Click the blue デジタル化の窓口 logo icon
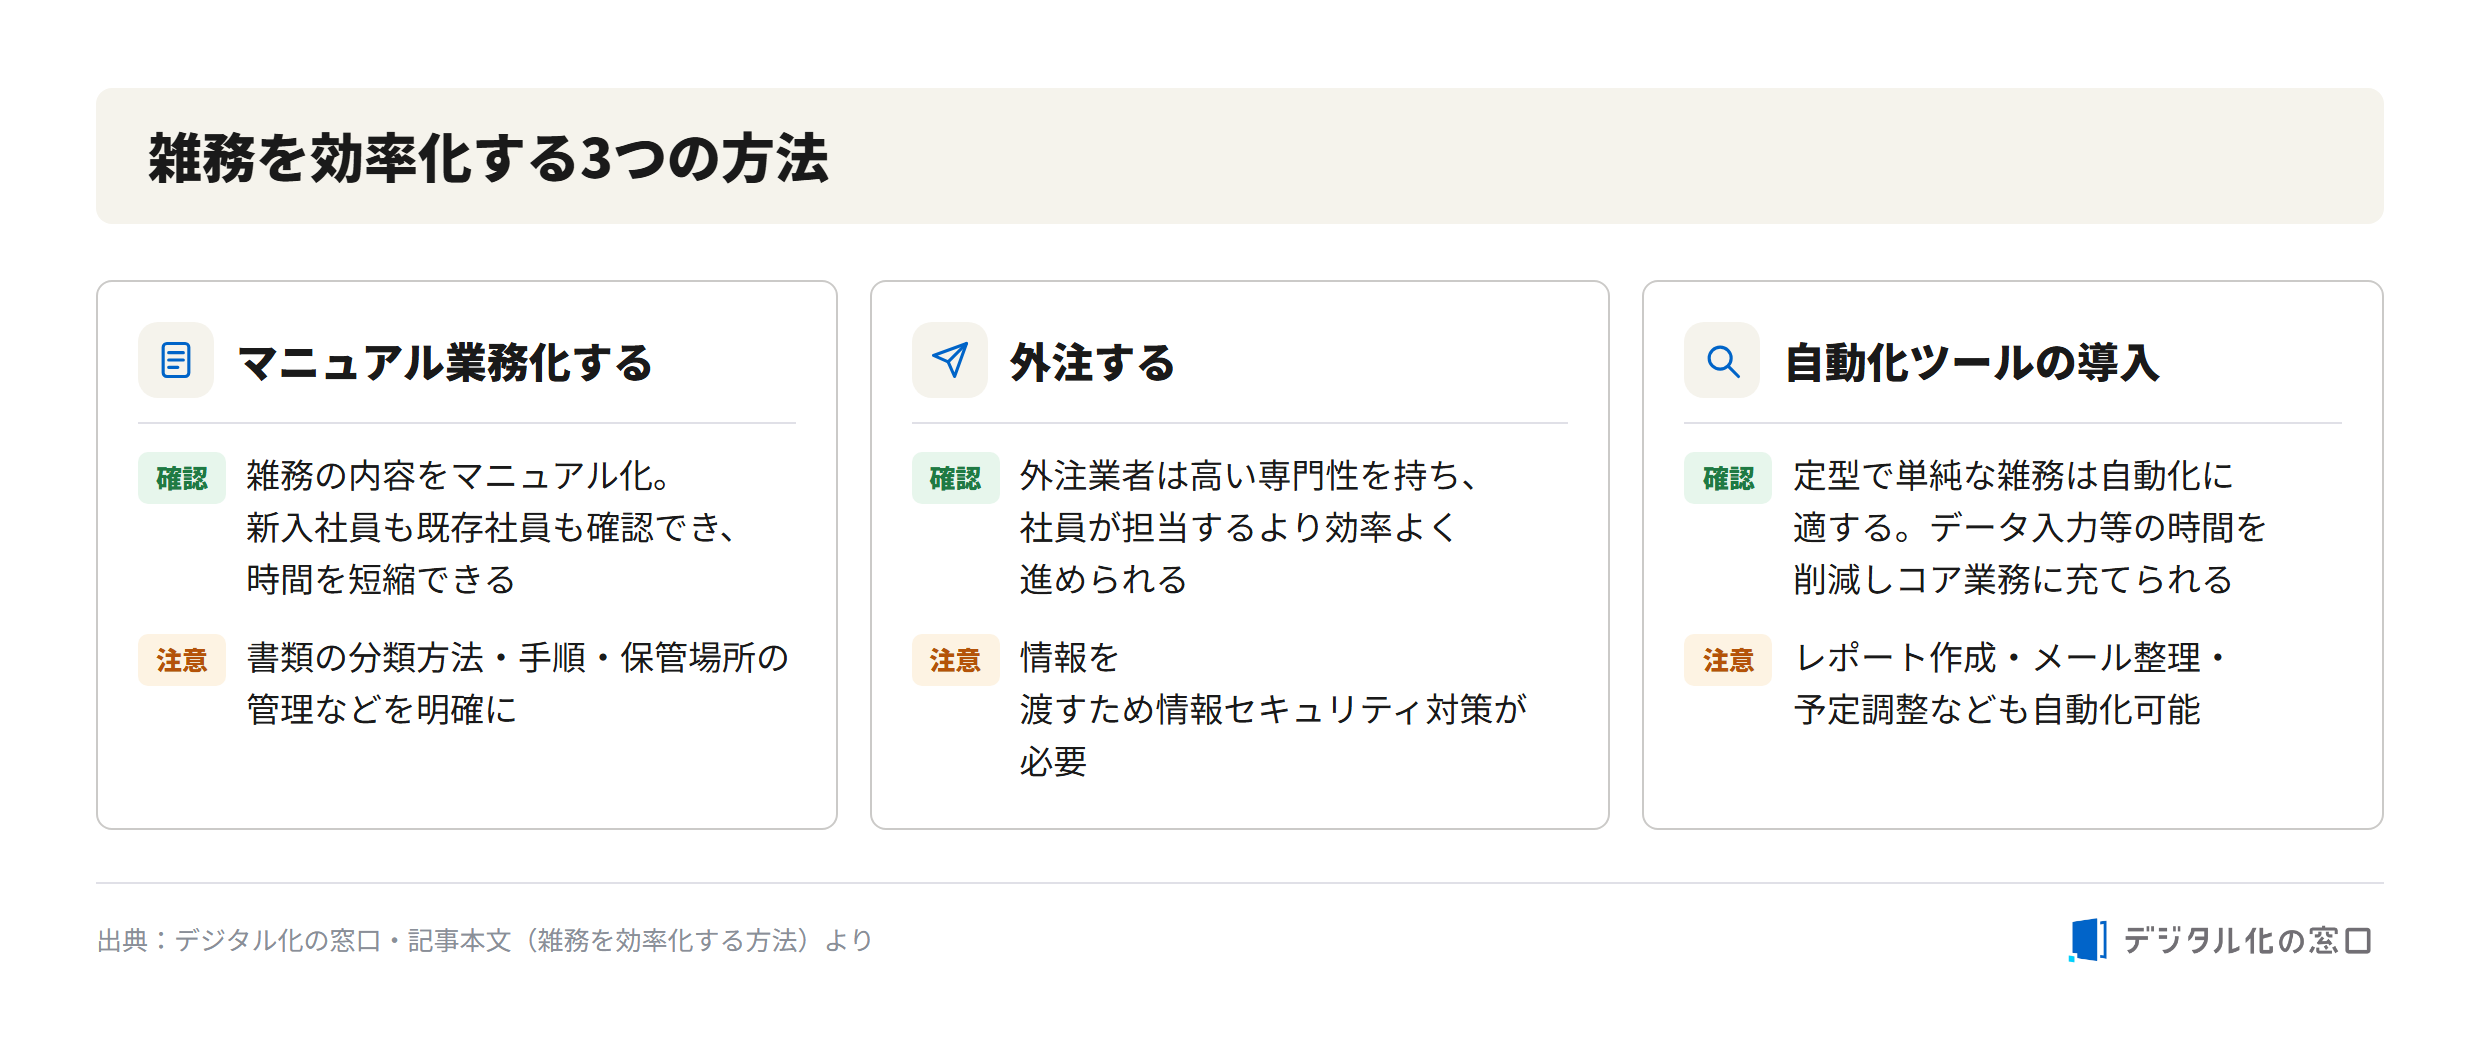2480x1056 pixels. click(2088, 940)
